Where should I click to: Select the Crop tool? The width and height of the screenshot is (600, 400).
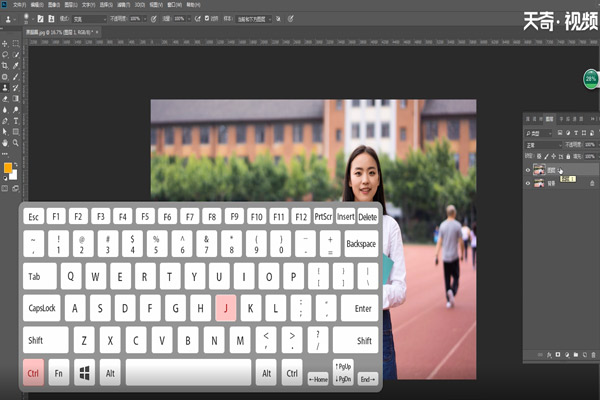pos(5,66)
